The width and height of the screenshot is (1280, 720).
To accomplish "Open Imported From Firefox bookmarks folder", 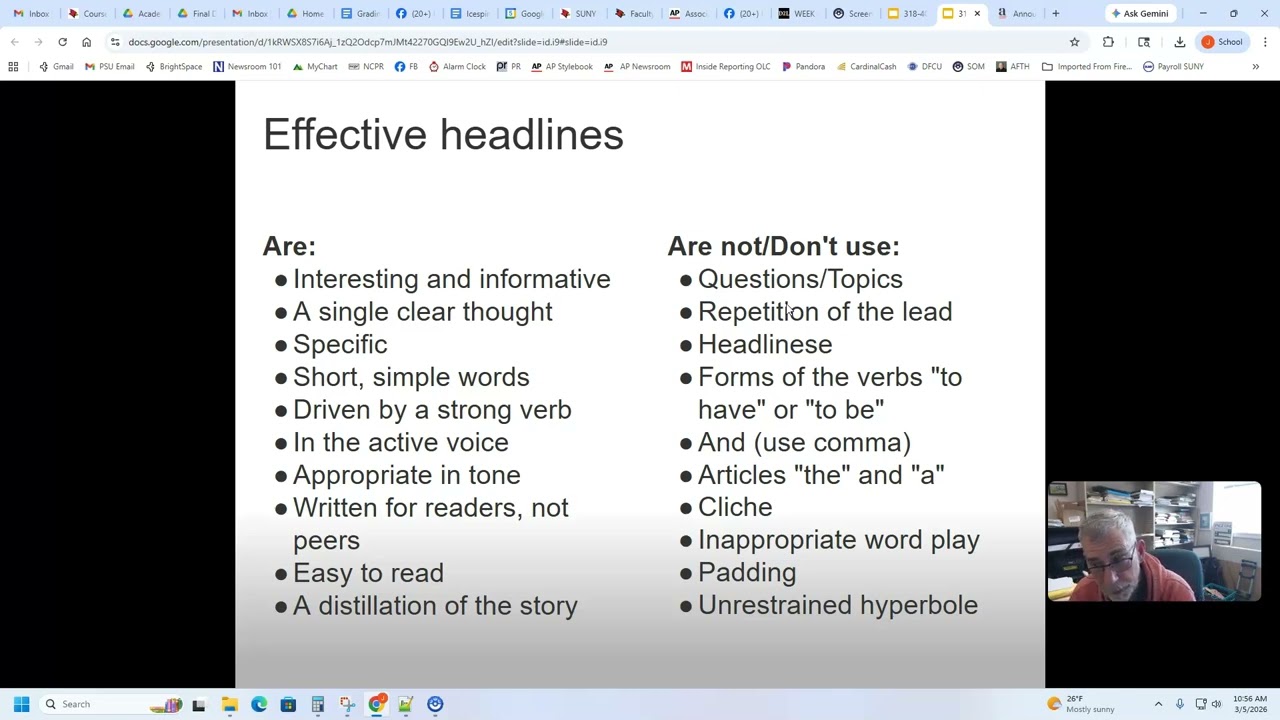I will point(1087,66).
